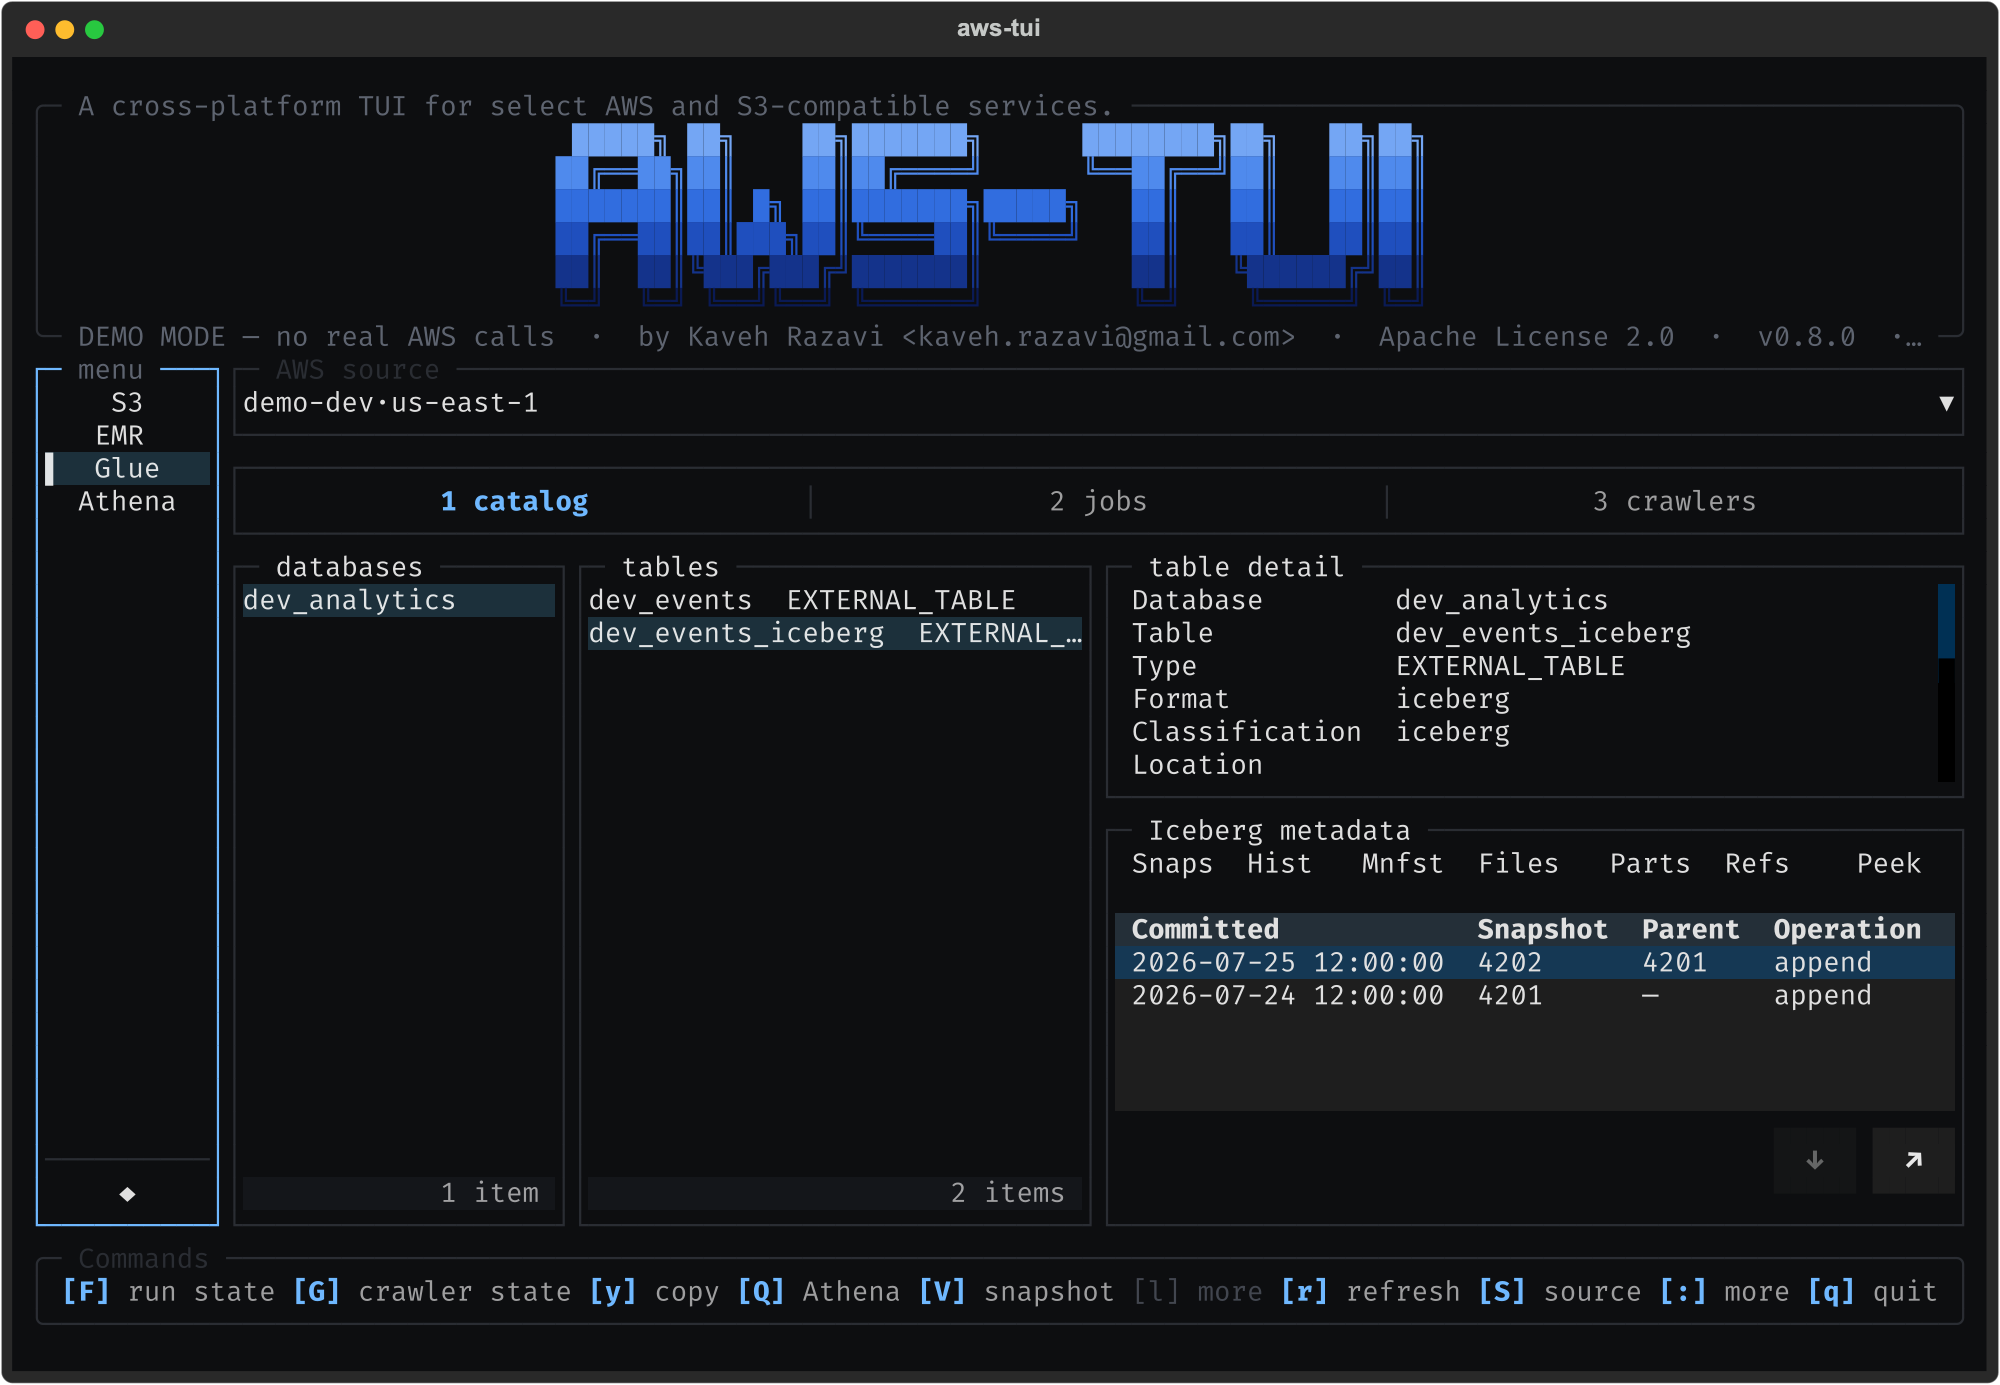Click the diamond icon at menu bottom

point(127,1194)
